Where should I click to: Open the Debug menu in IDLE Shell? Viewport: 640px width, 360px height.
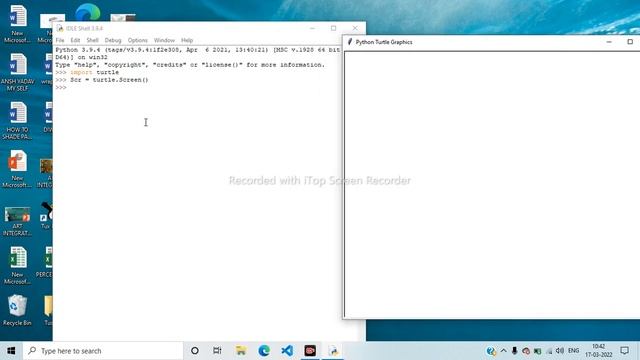point(113,40)
